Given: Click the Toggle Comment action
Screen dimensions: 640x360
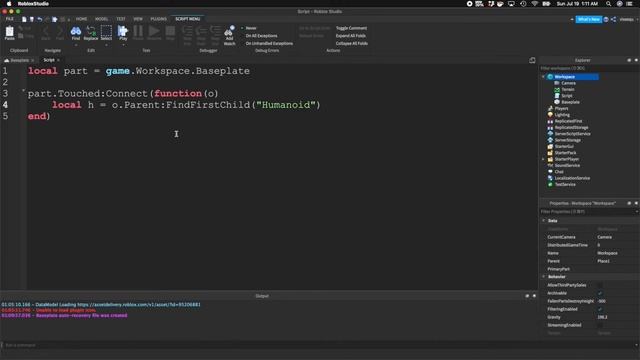Looking at the screenshot, I should 351,28.
